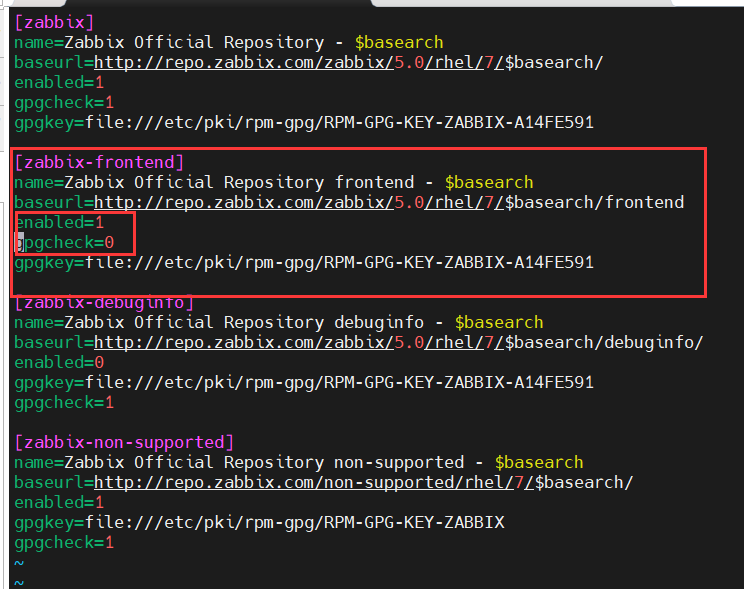Screen dimensions: 744x589
Task: Click the gpgkey line in [zabbix-frontend] section
Action: coord(304,262)
